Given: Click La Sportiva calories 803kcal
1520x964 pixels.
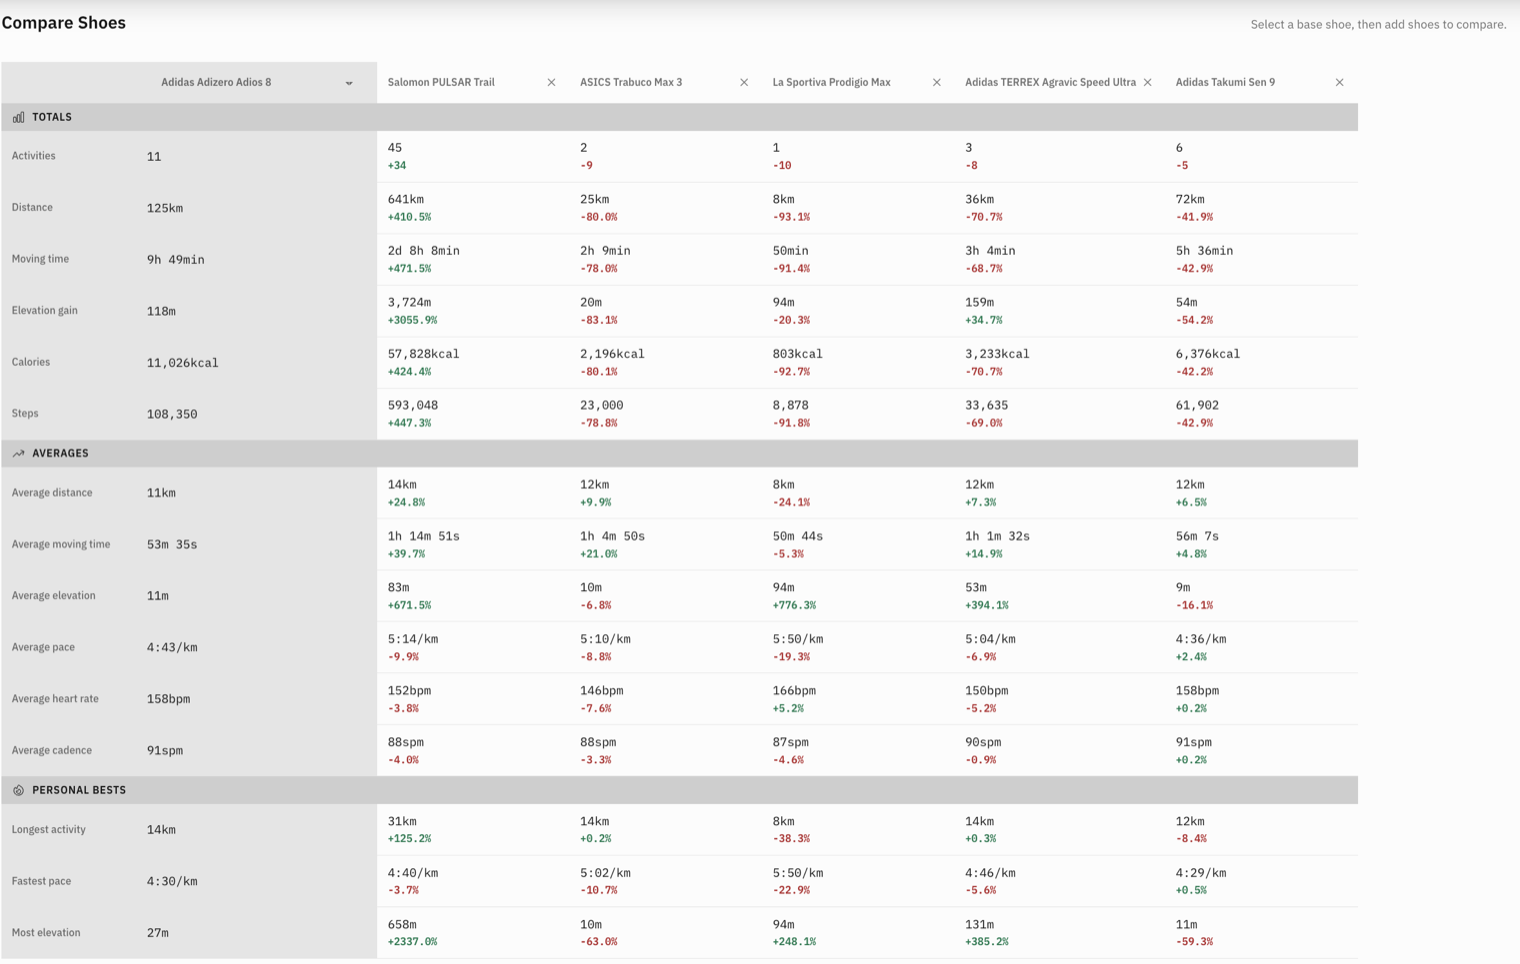Looking at the screenshot, I should coord(797,354).
